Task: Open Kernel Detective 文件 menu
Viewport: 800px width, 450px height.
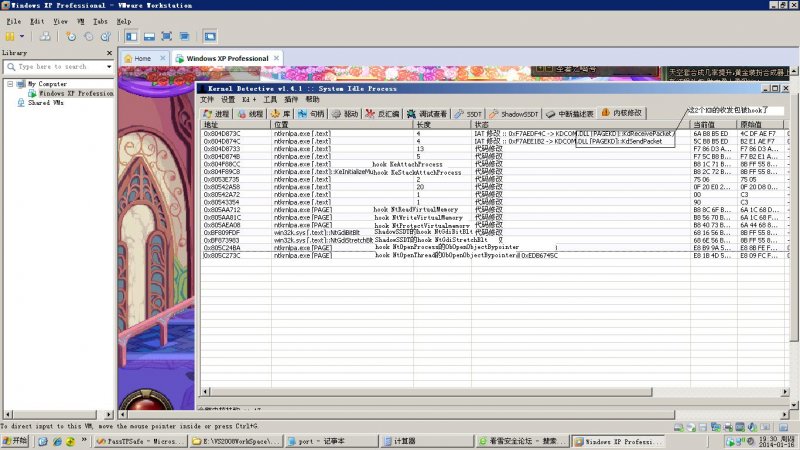Action: (207, 99)
